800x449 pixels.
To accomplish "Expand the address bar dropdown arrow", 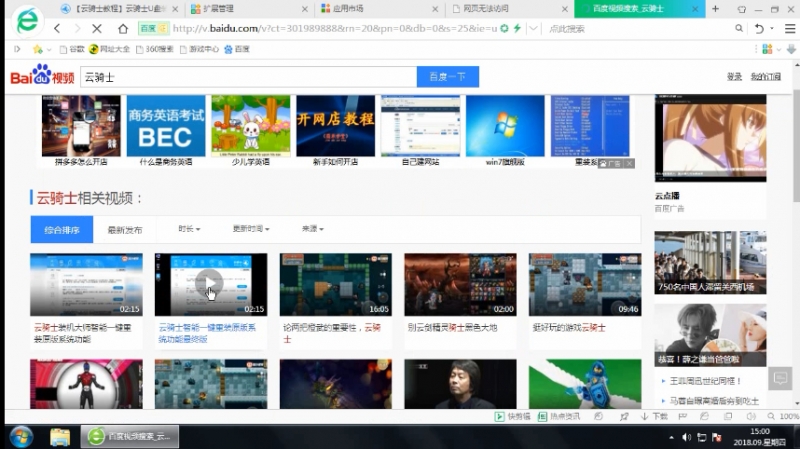I will (533, 29).
